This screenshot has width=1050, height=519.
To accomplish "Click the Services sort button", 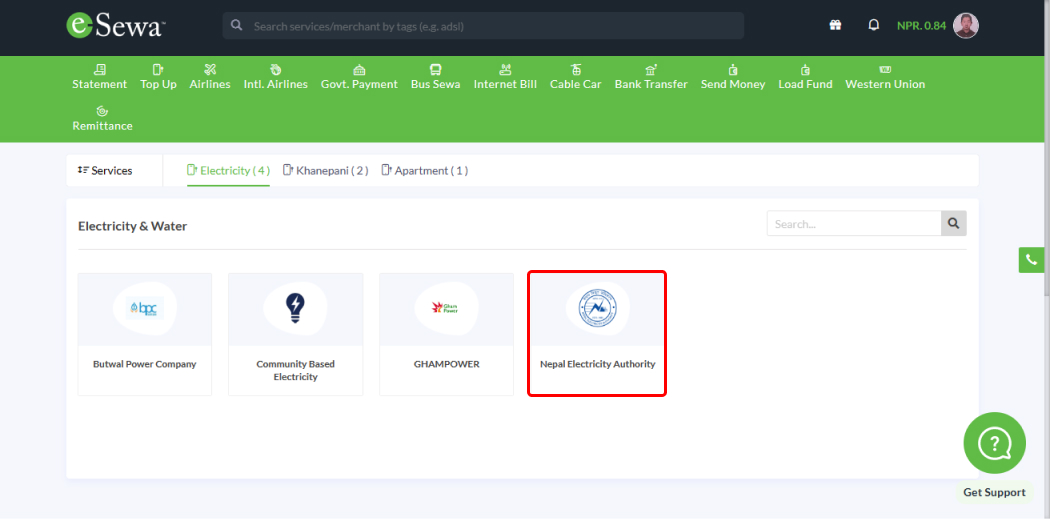I will tap(105, 171).
